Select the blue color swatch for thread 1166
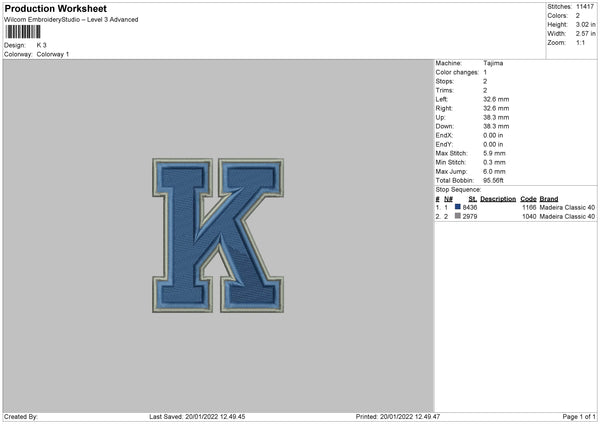This screenshot has width=600, height=424. 458,207
